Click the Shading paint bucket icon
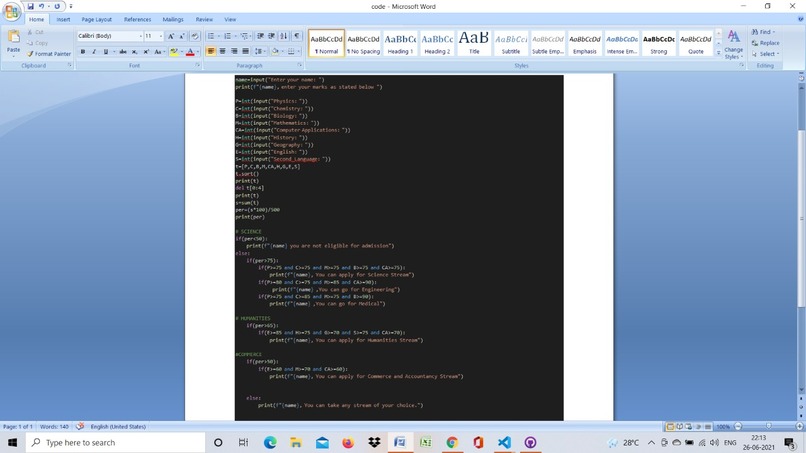 coord(274,51)
